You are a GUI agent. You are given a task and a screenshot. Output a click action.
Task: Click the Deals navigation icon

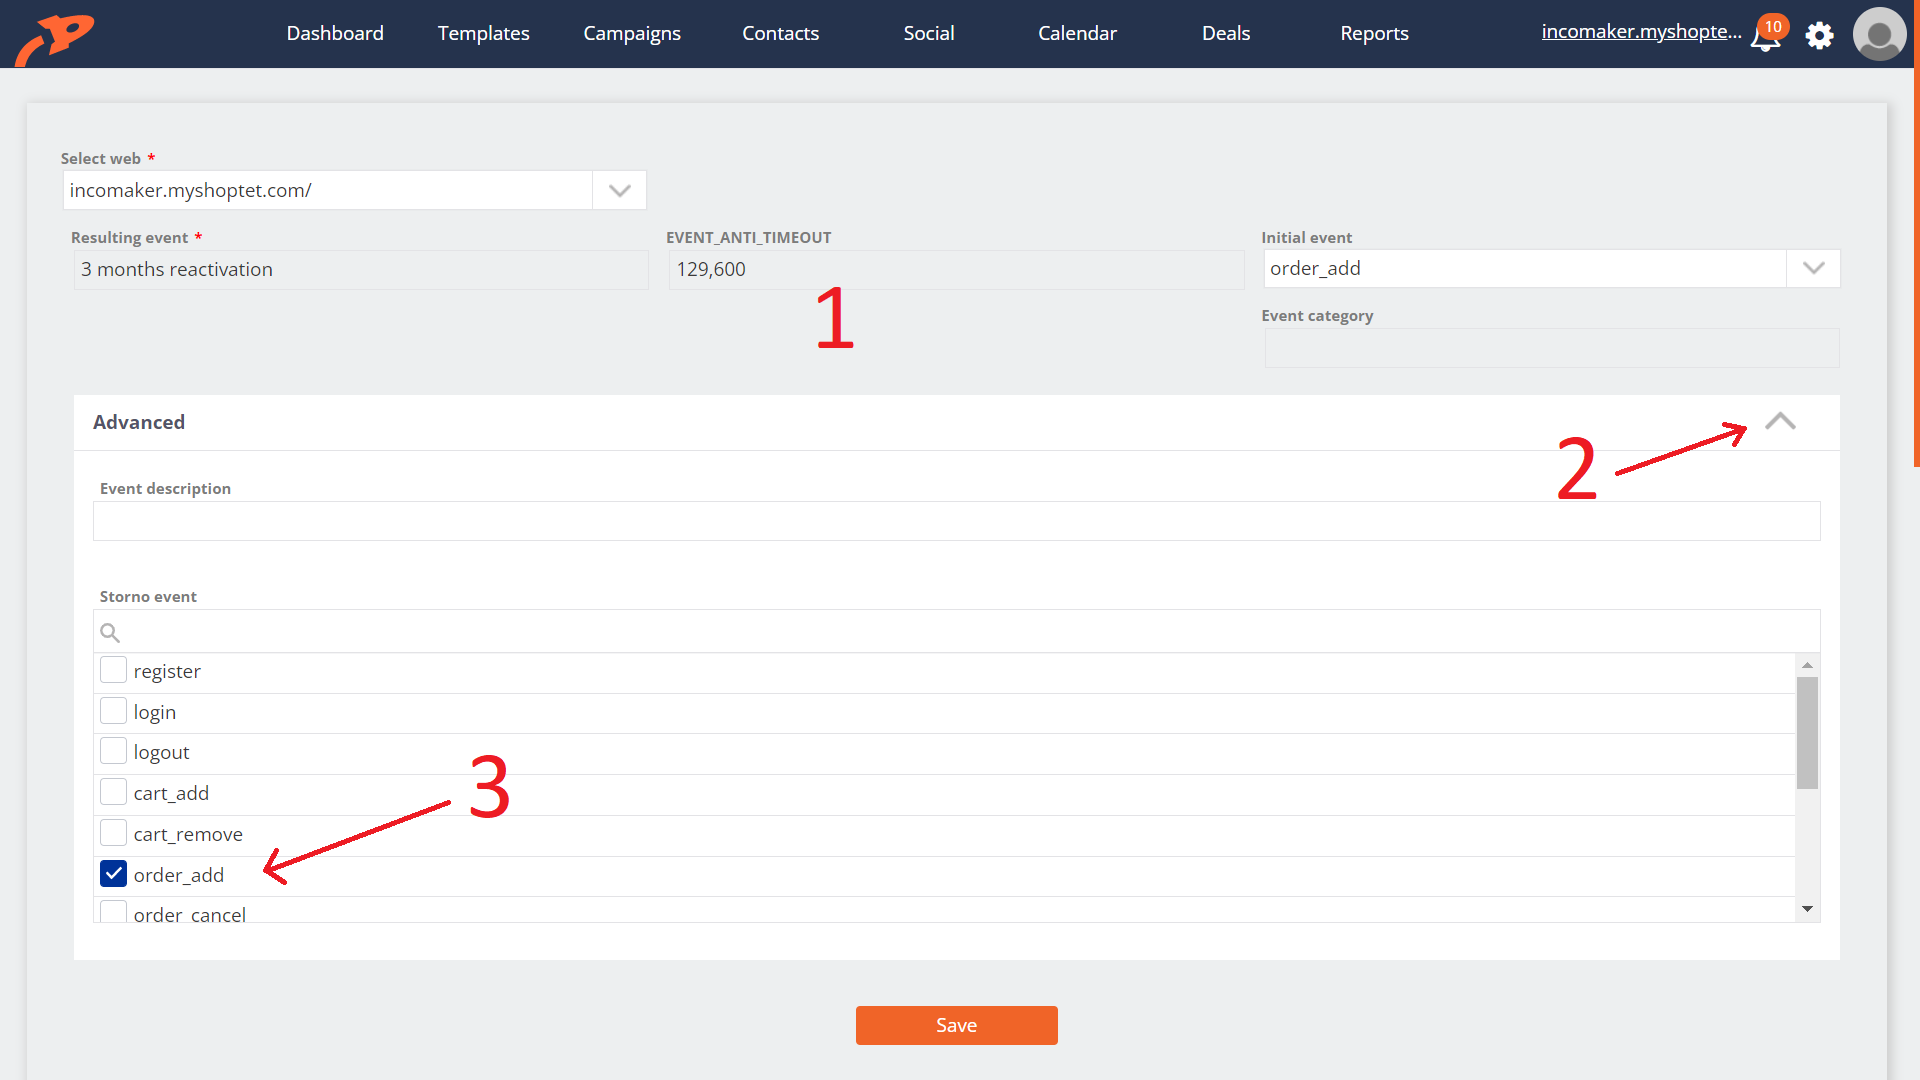[x=1225, y=33]
